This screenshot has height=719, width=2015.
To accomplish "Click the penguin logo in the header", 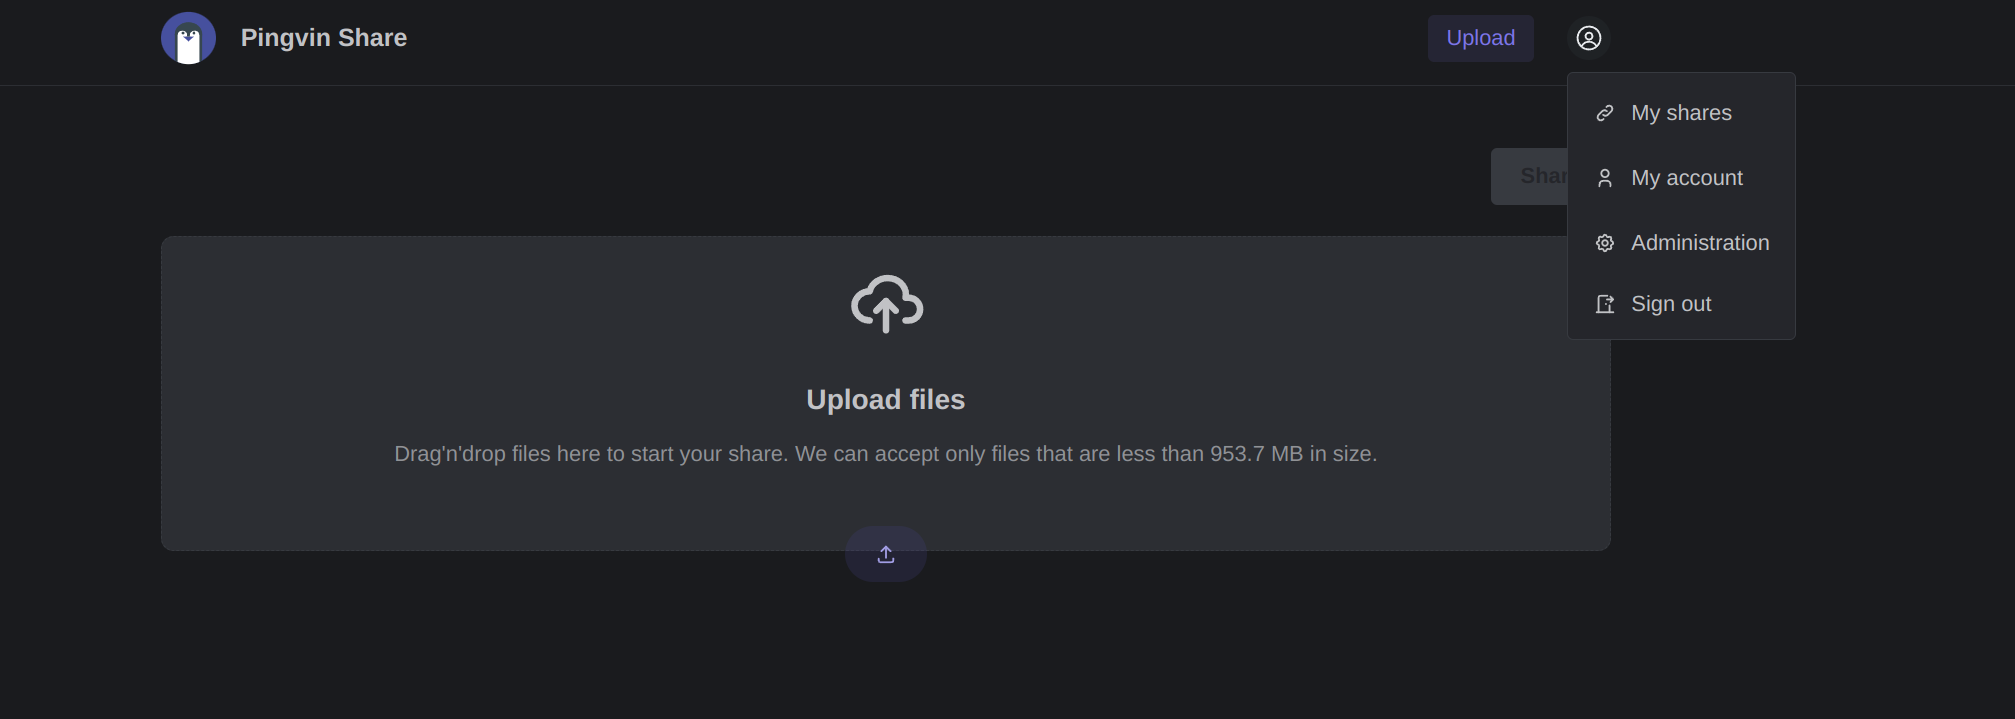I will [188, 38].
